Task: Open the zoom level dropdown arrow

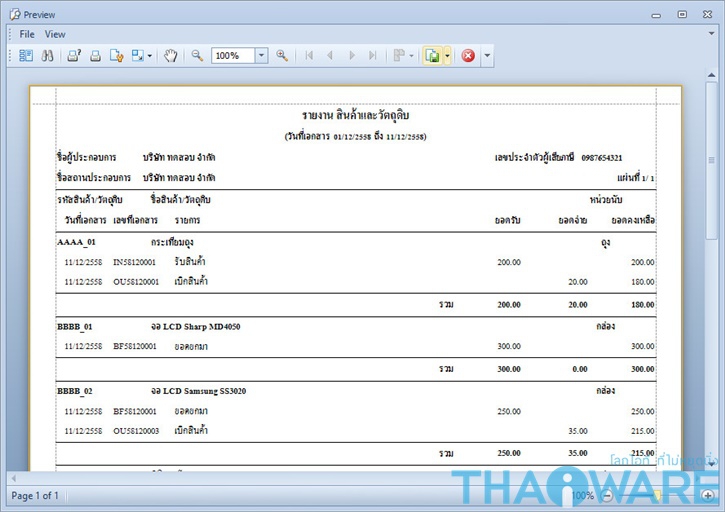Action: pos(261,56)
